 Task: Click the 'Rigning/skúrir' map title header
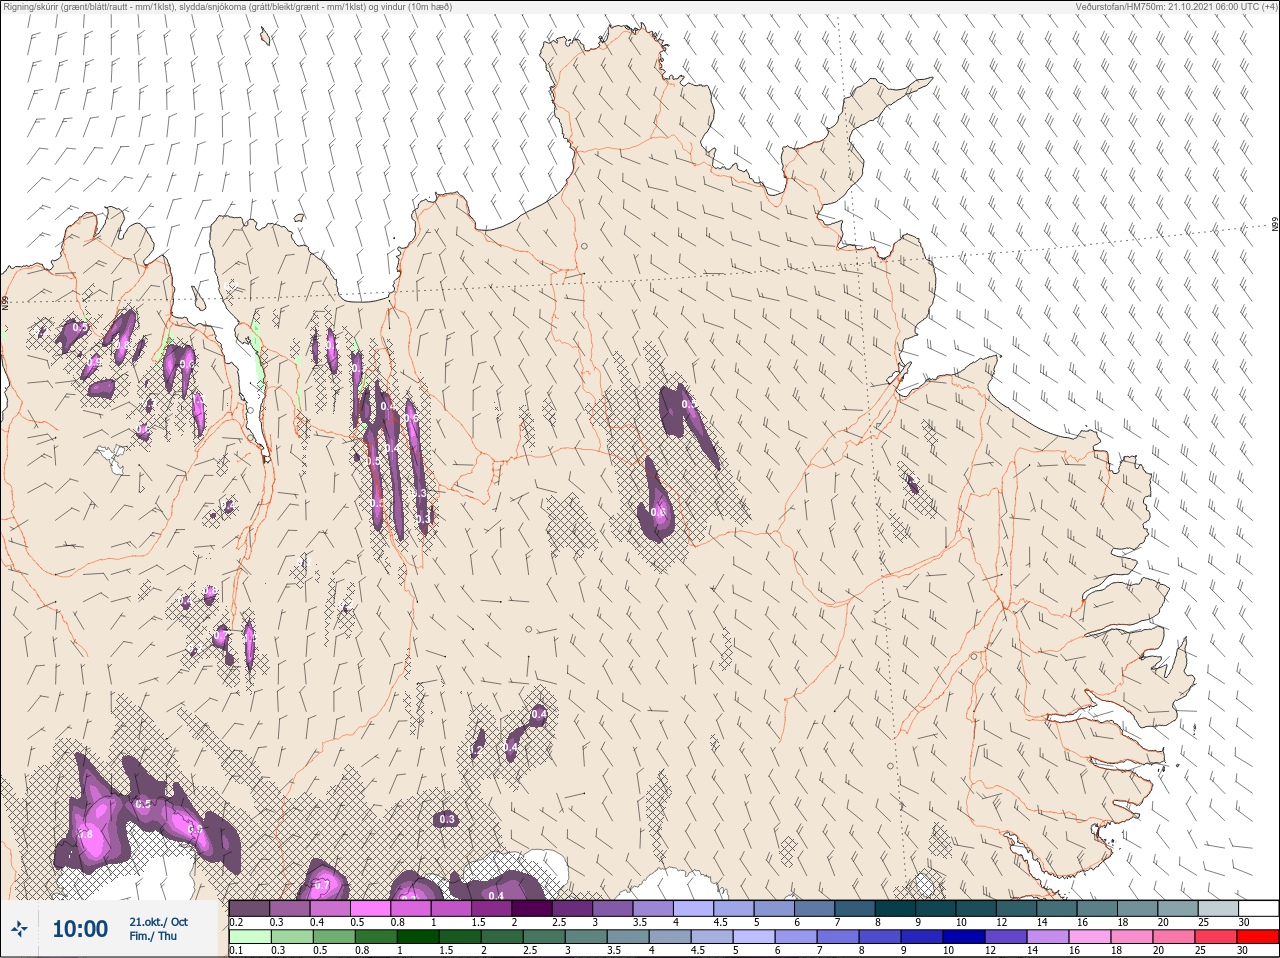point(228,6)
